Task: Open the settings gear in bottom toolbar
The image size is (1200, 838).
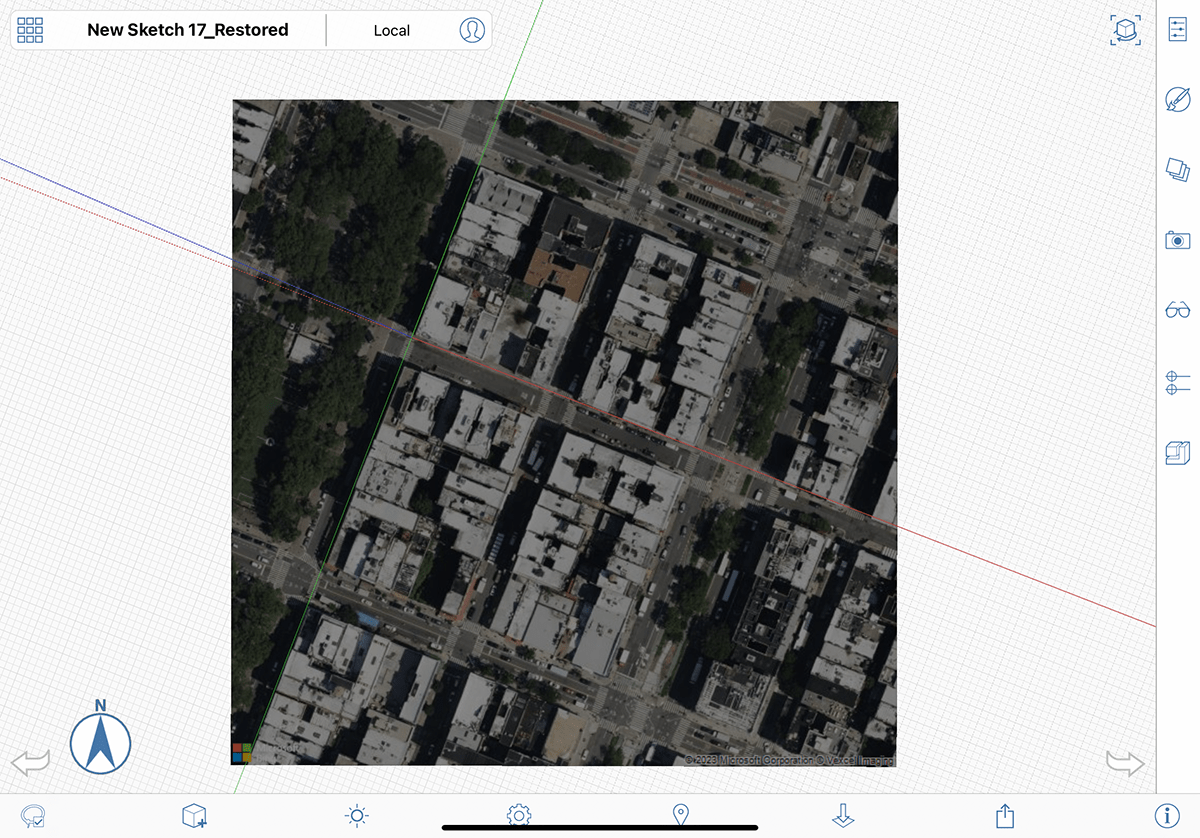Action: click(x=519, y=816)
